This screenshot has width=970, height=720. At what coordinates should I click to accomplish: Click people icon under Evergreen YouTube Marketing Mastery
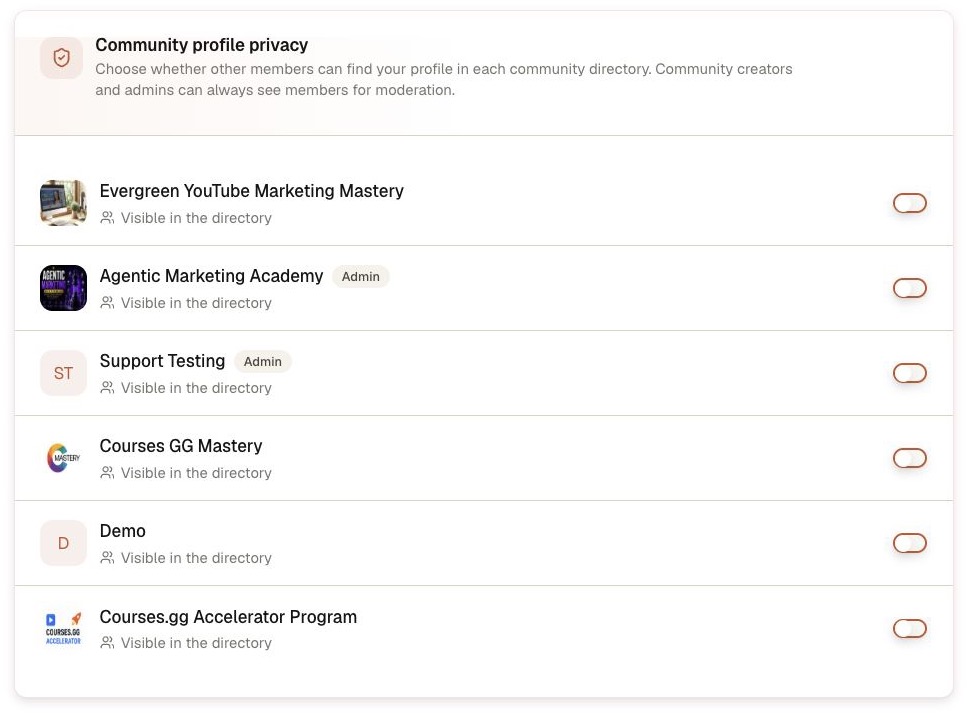pyautogui.click(x=108, y=218)
